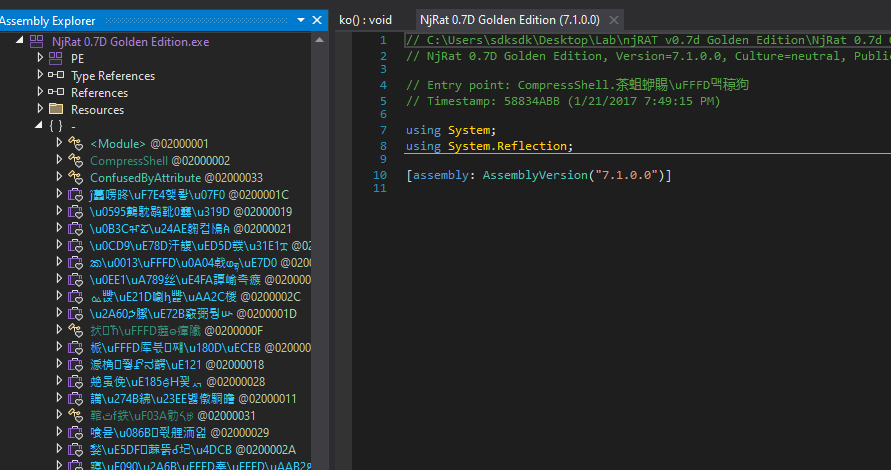Screen dimensions: 891x470
Task: Expand the CompressShell class node
Action: (x=60, y=160)
